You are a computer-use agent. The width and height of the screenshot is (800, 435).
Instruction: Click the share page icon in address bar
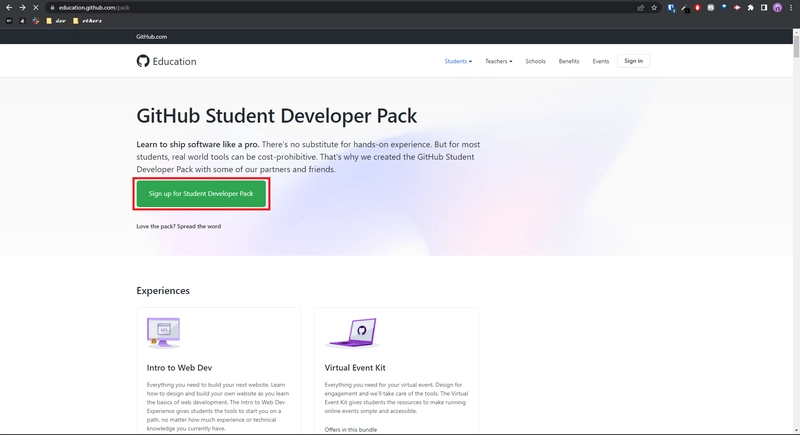pos(640,7)
